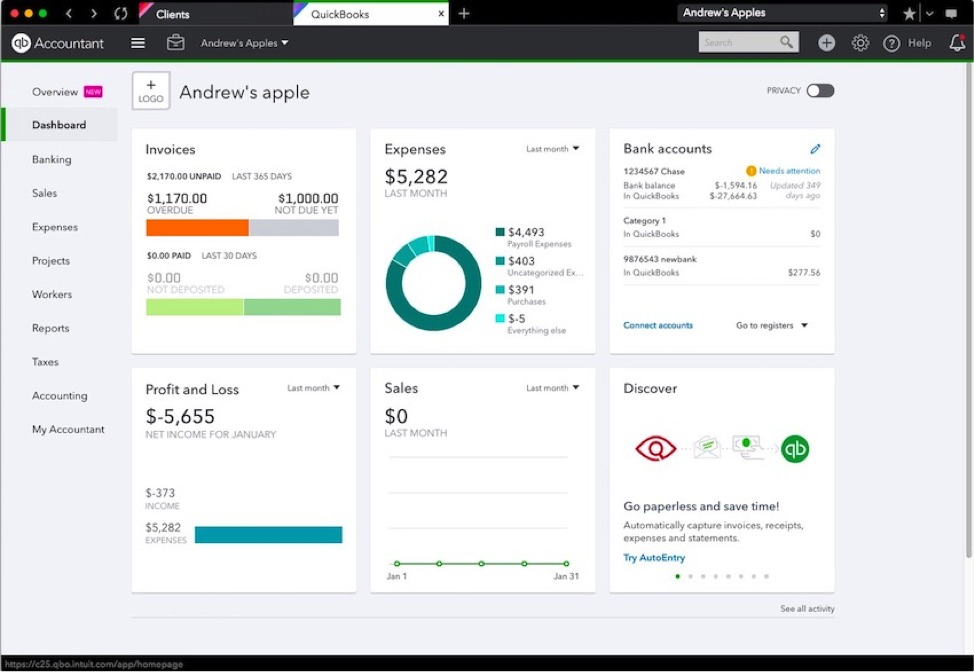Go to Banking in the sidebar
The width and height of the screenshot is (974, 672).
(52, 160)
